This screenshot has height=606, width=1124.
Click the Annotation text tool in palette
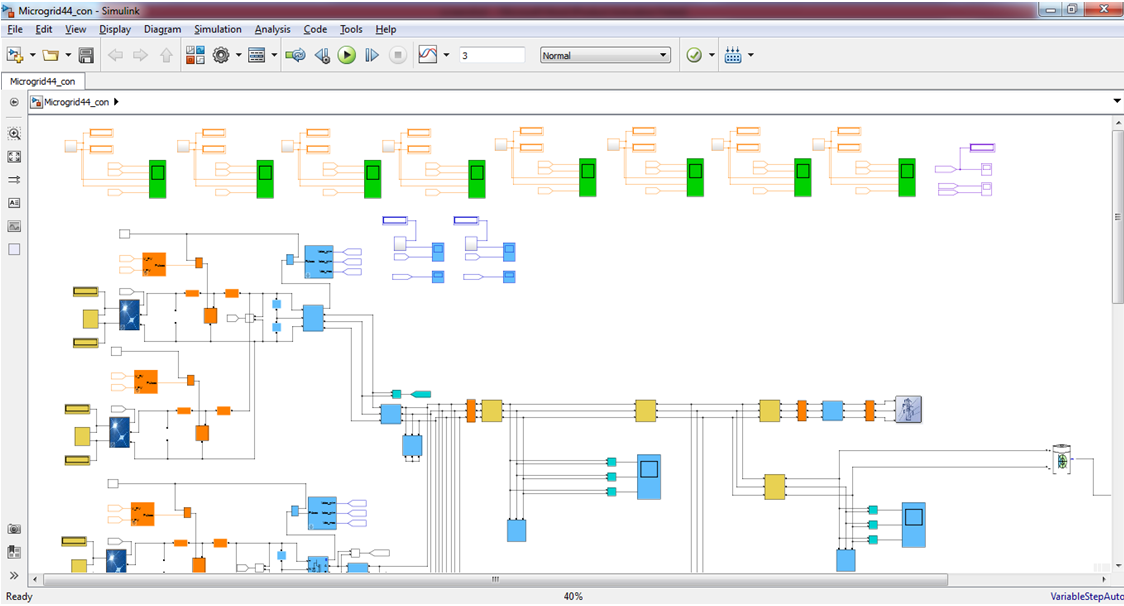click(14, 203)
